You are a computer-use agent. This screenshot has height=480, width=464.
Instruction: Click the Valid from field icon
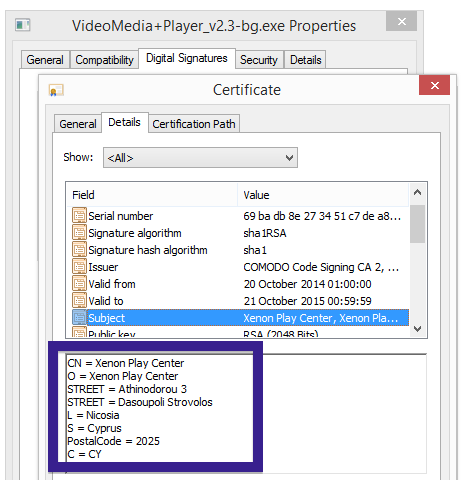point(79,284)
